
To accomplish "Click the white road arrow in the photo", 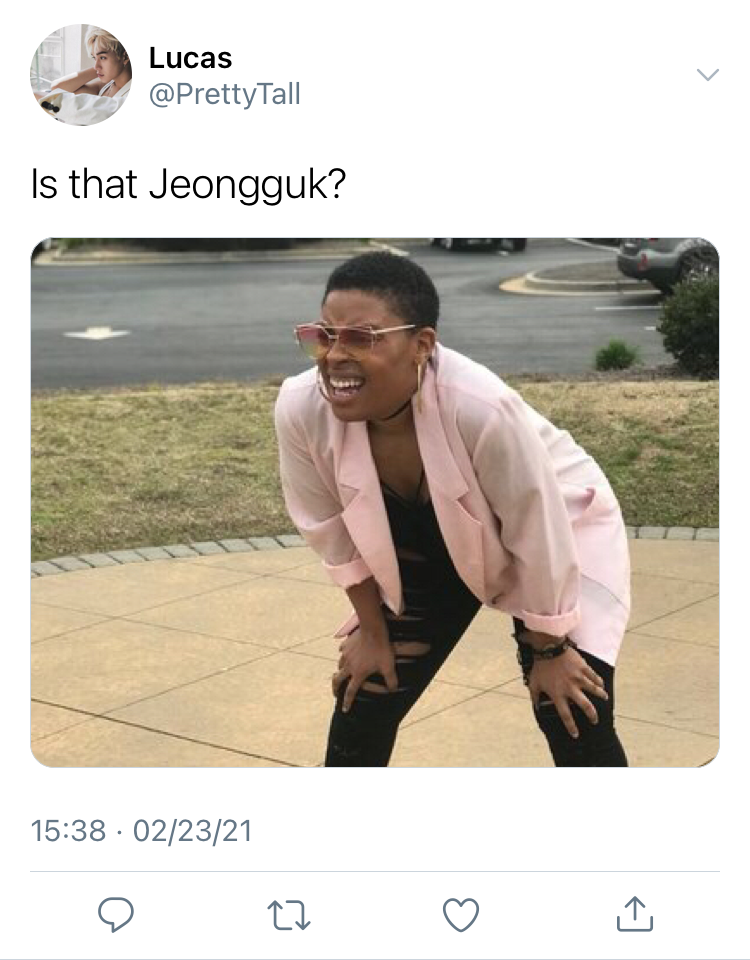I will [97, 333].
